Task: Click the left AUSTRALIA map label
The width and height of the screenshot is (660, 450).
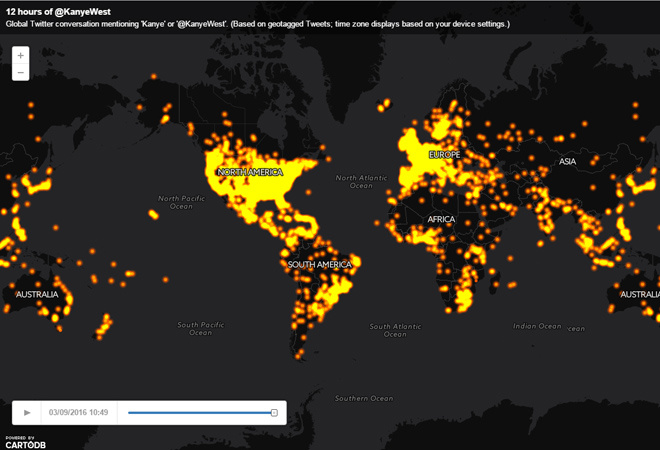Action: click(x=37, y=294)
